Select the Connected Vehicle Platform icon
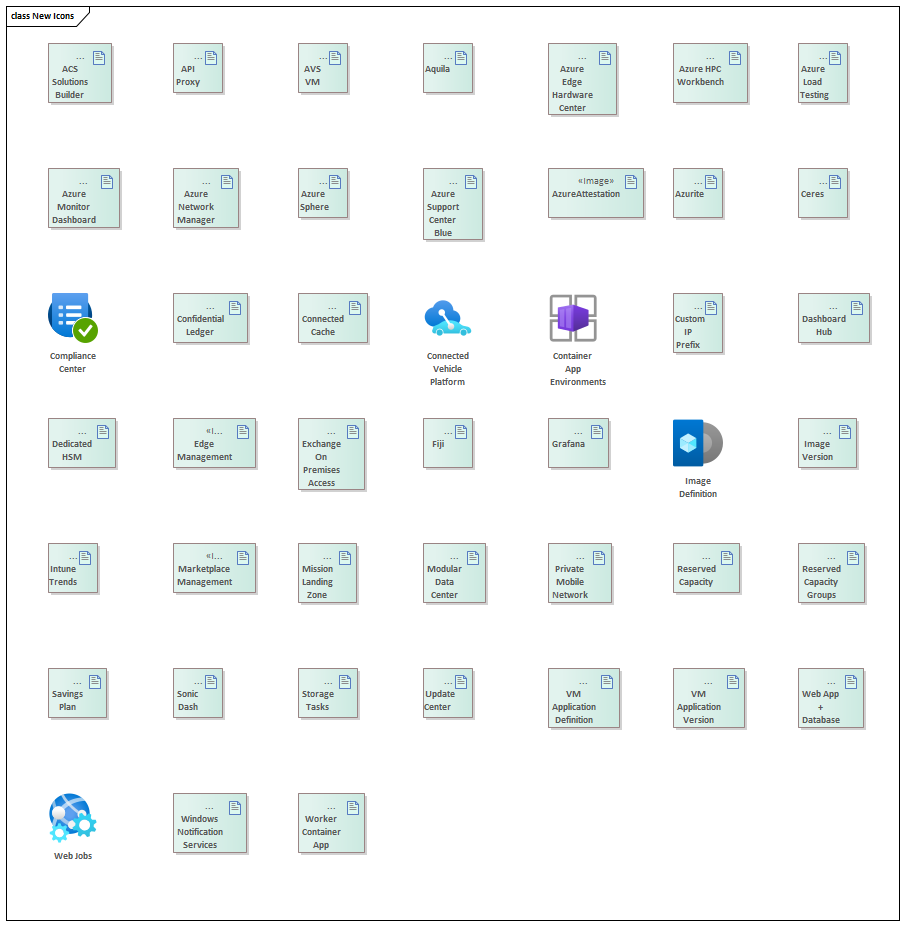Screen dimensions: 905x926 [x=448, y=318]
